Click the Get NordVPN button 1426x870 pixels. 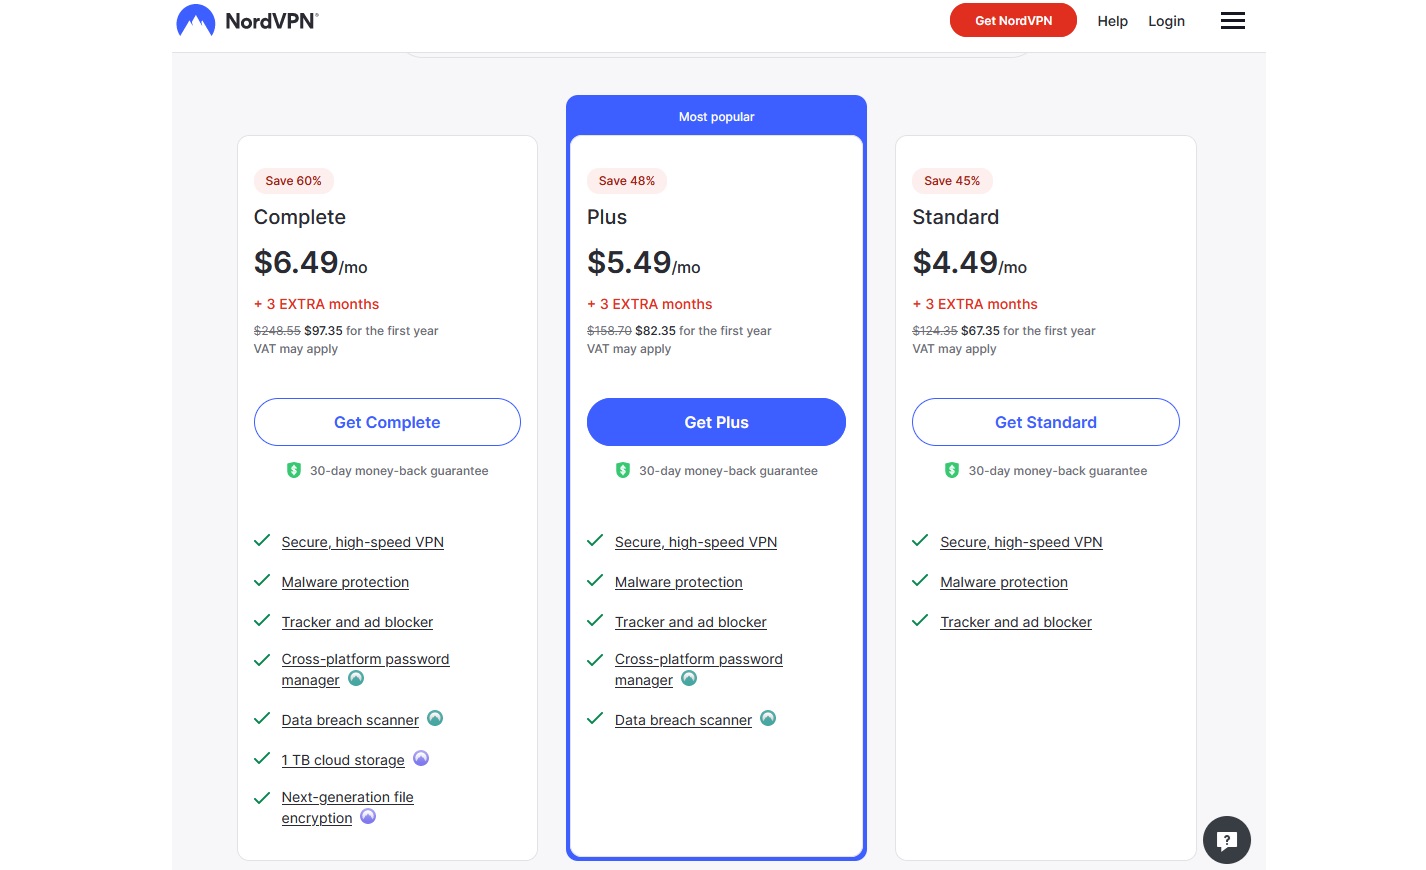(1013, 20)
